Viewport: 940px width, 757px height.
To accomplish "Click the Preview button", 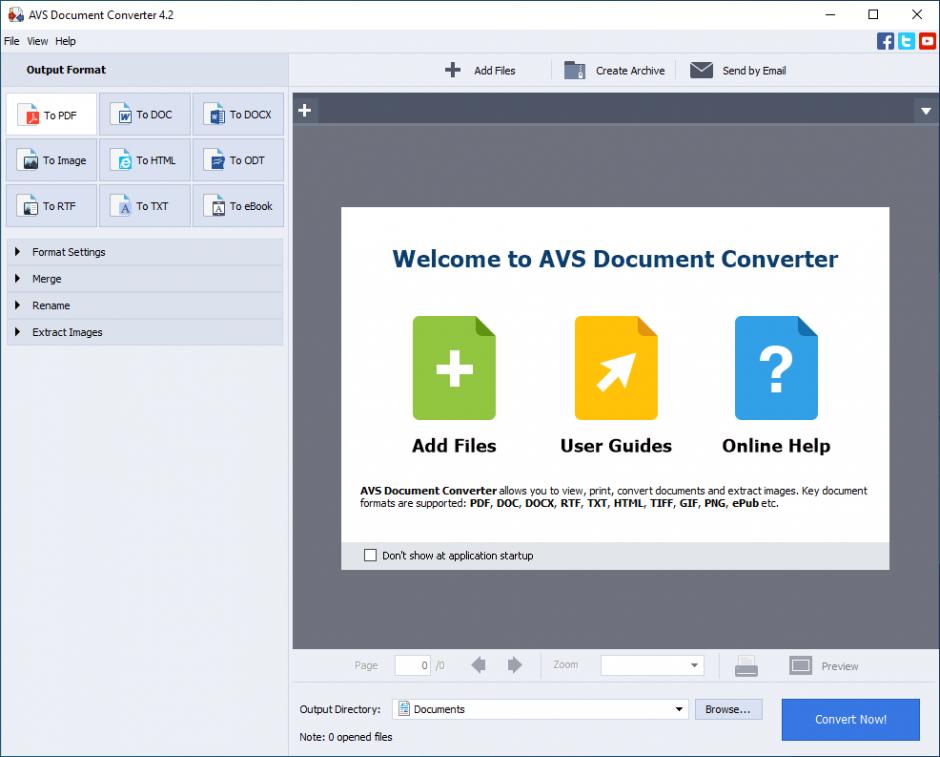I will pyautogui.click(x=824, y=666).
